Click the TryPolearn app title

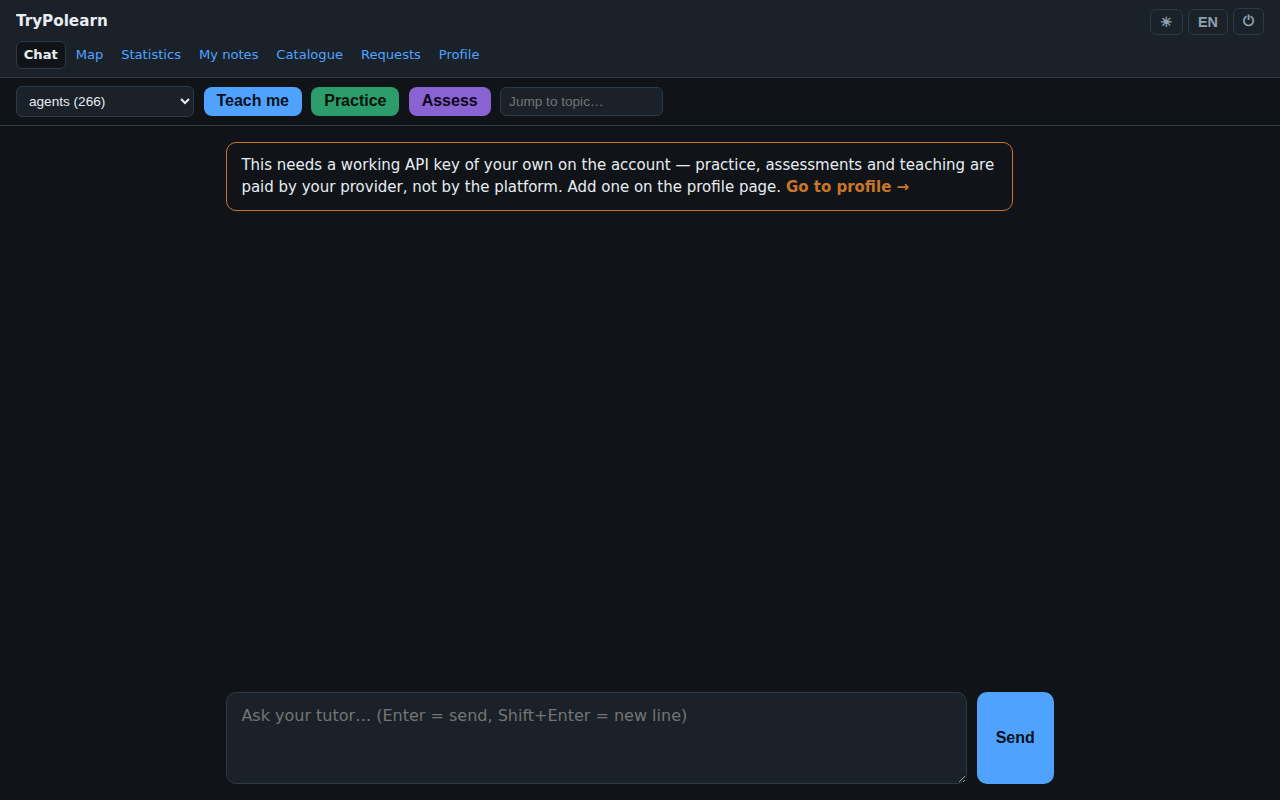tap(62, 21)
